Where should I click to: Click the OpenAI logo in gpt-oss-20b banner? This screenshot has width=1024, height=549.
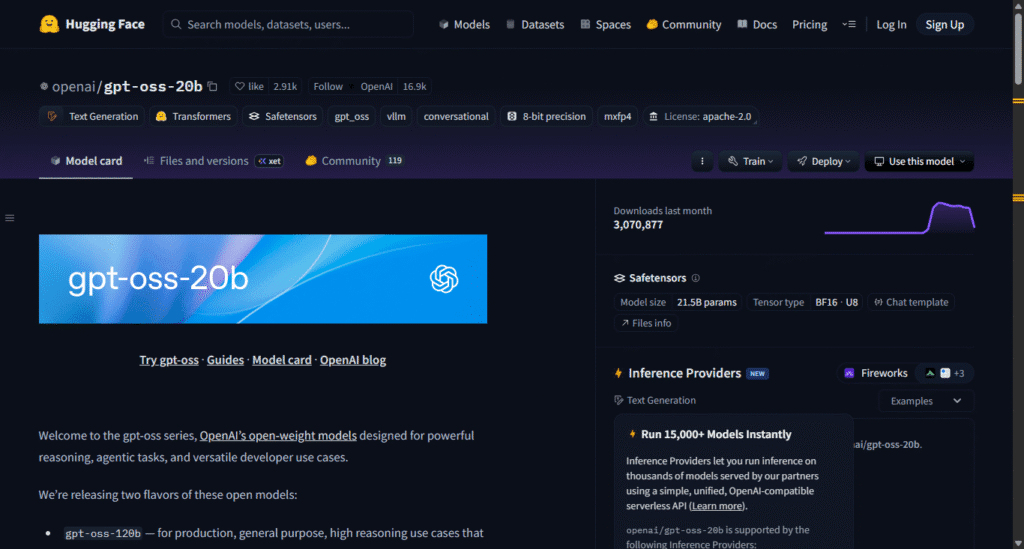click(x=444, y=279)
